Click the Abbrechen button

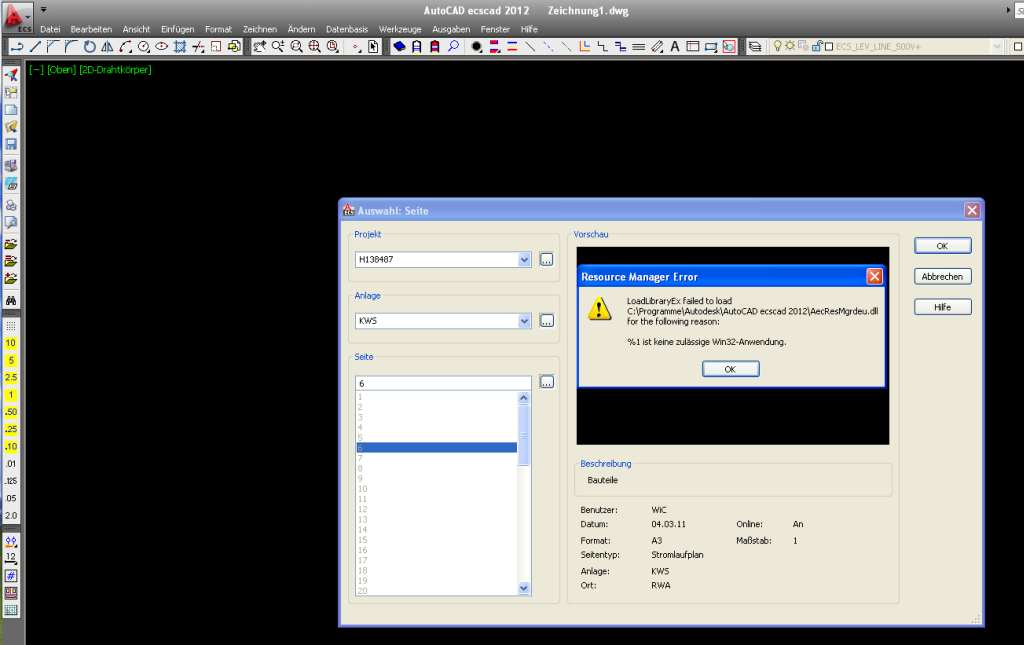(942, 277)
